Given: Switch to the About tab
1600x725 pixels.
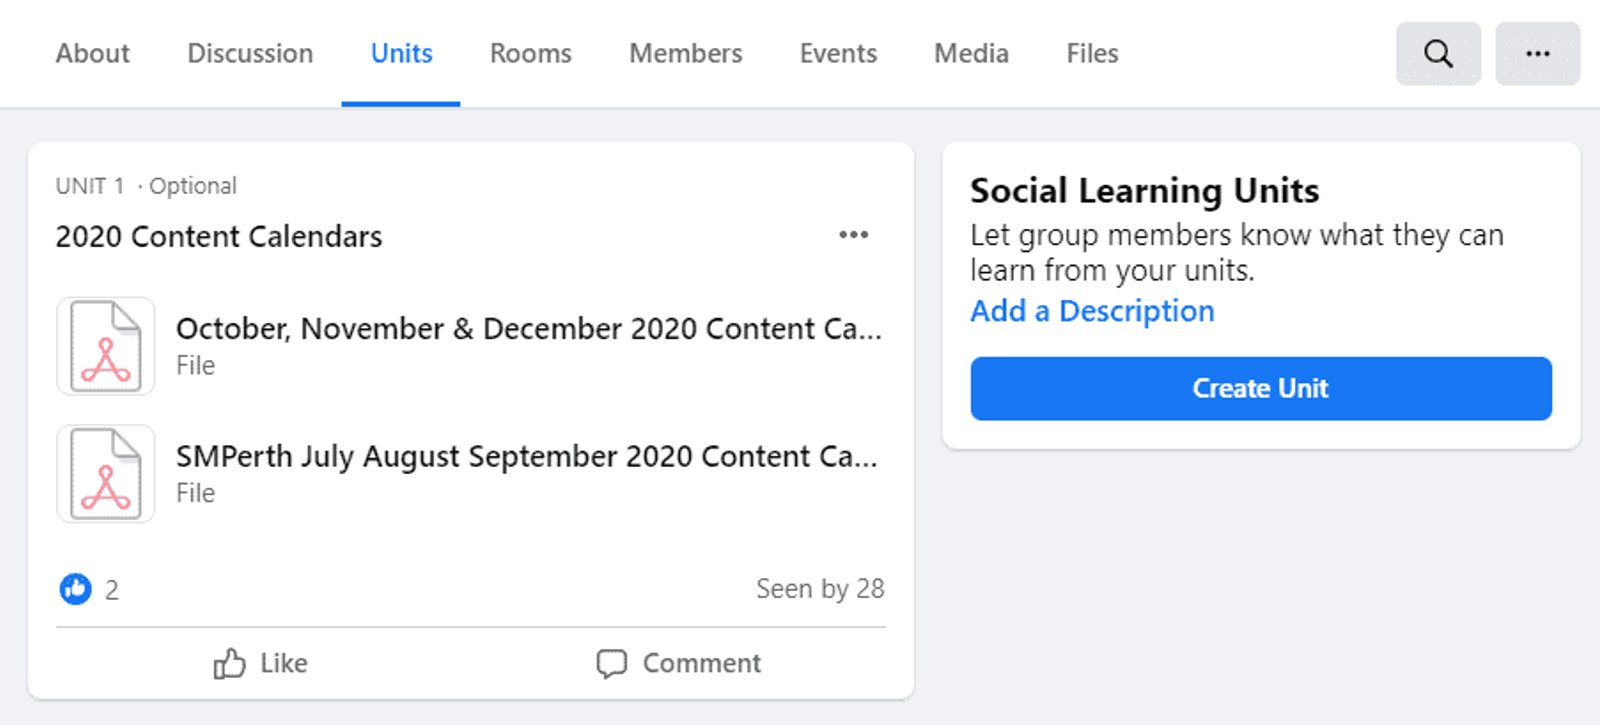Looking at the screenshot, I should tap(93, 53).
